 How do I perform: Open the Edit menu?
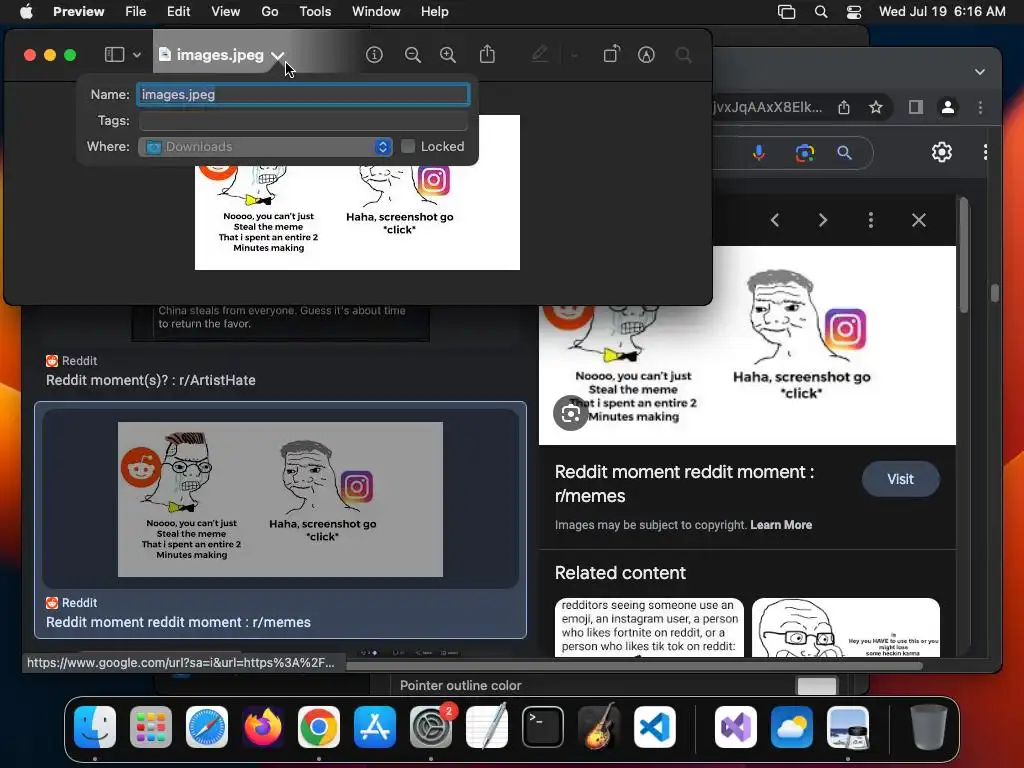178,12
